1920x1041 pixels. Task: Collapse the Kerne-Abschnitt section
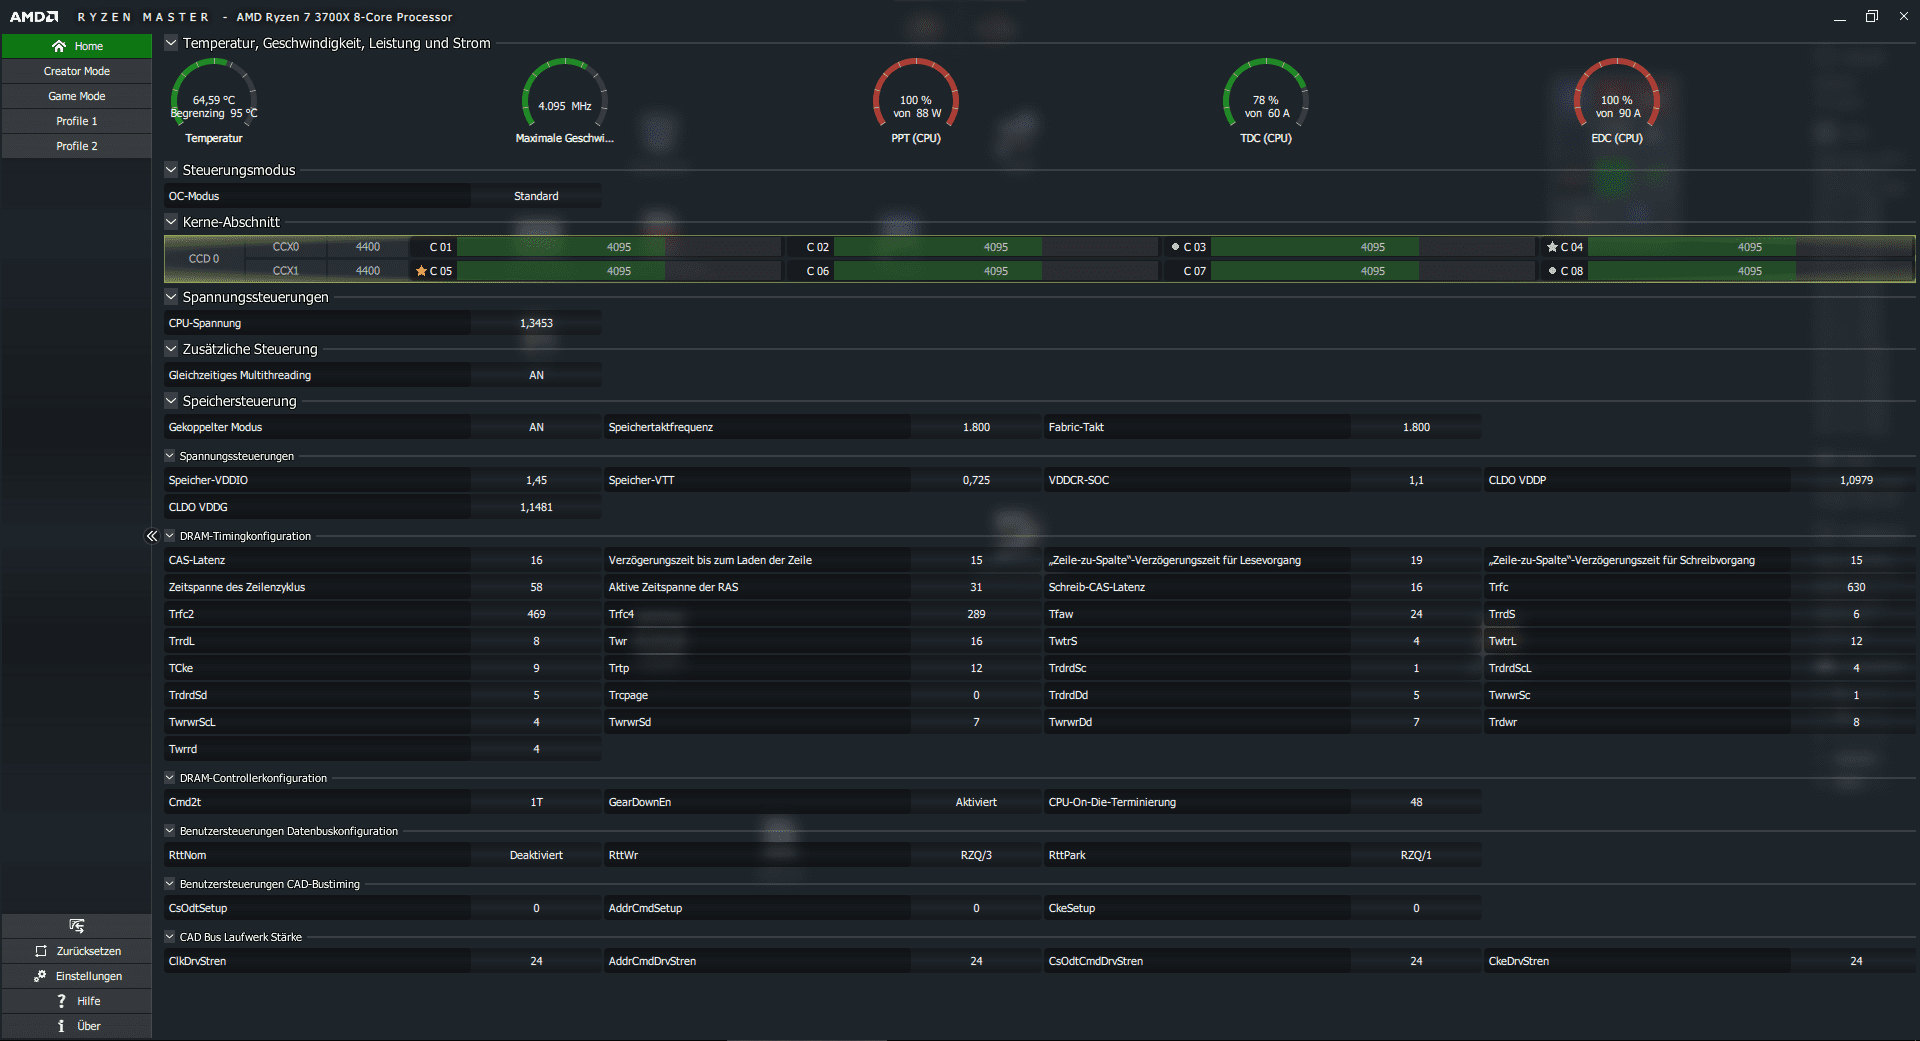coord(171,222)
